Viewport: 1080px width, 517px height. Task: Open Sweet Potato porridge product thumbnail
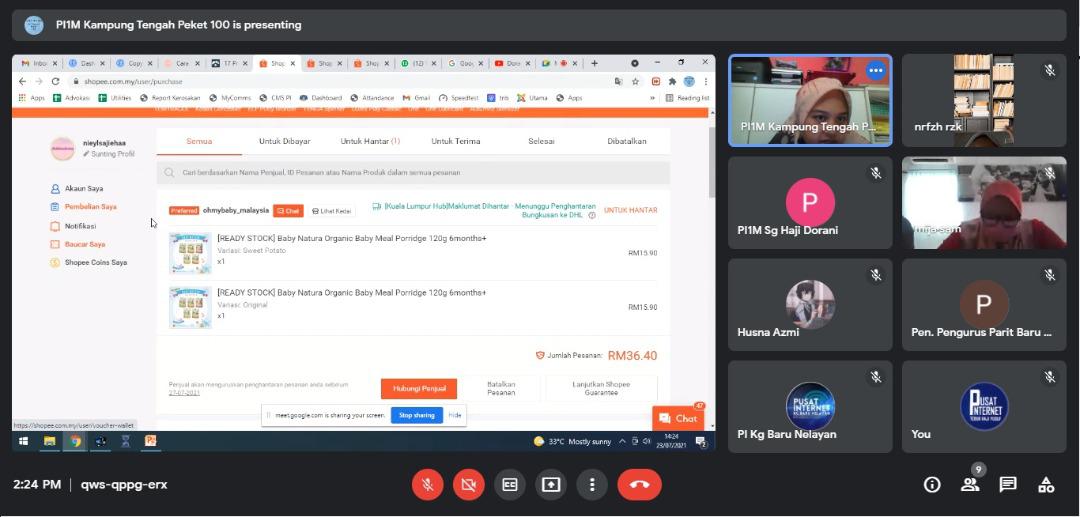(x=190, y=253)
